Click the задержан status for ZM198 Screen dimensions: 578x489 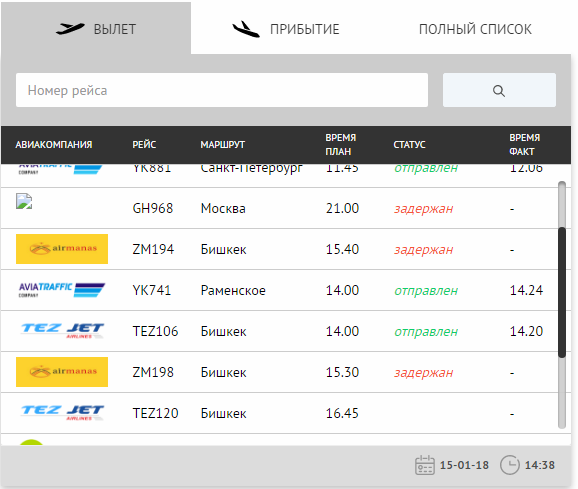(x=424, y=373)
